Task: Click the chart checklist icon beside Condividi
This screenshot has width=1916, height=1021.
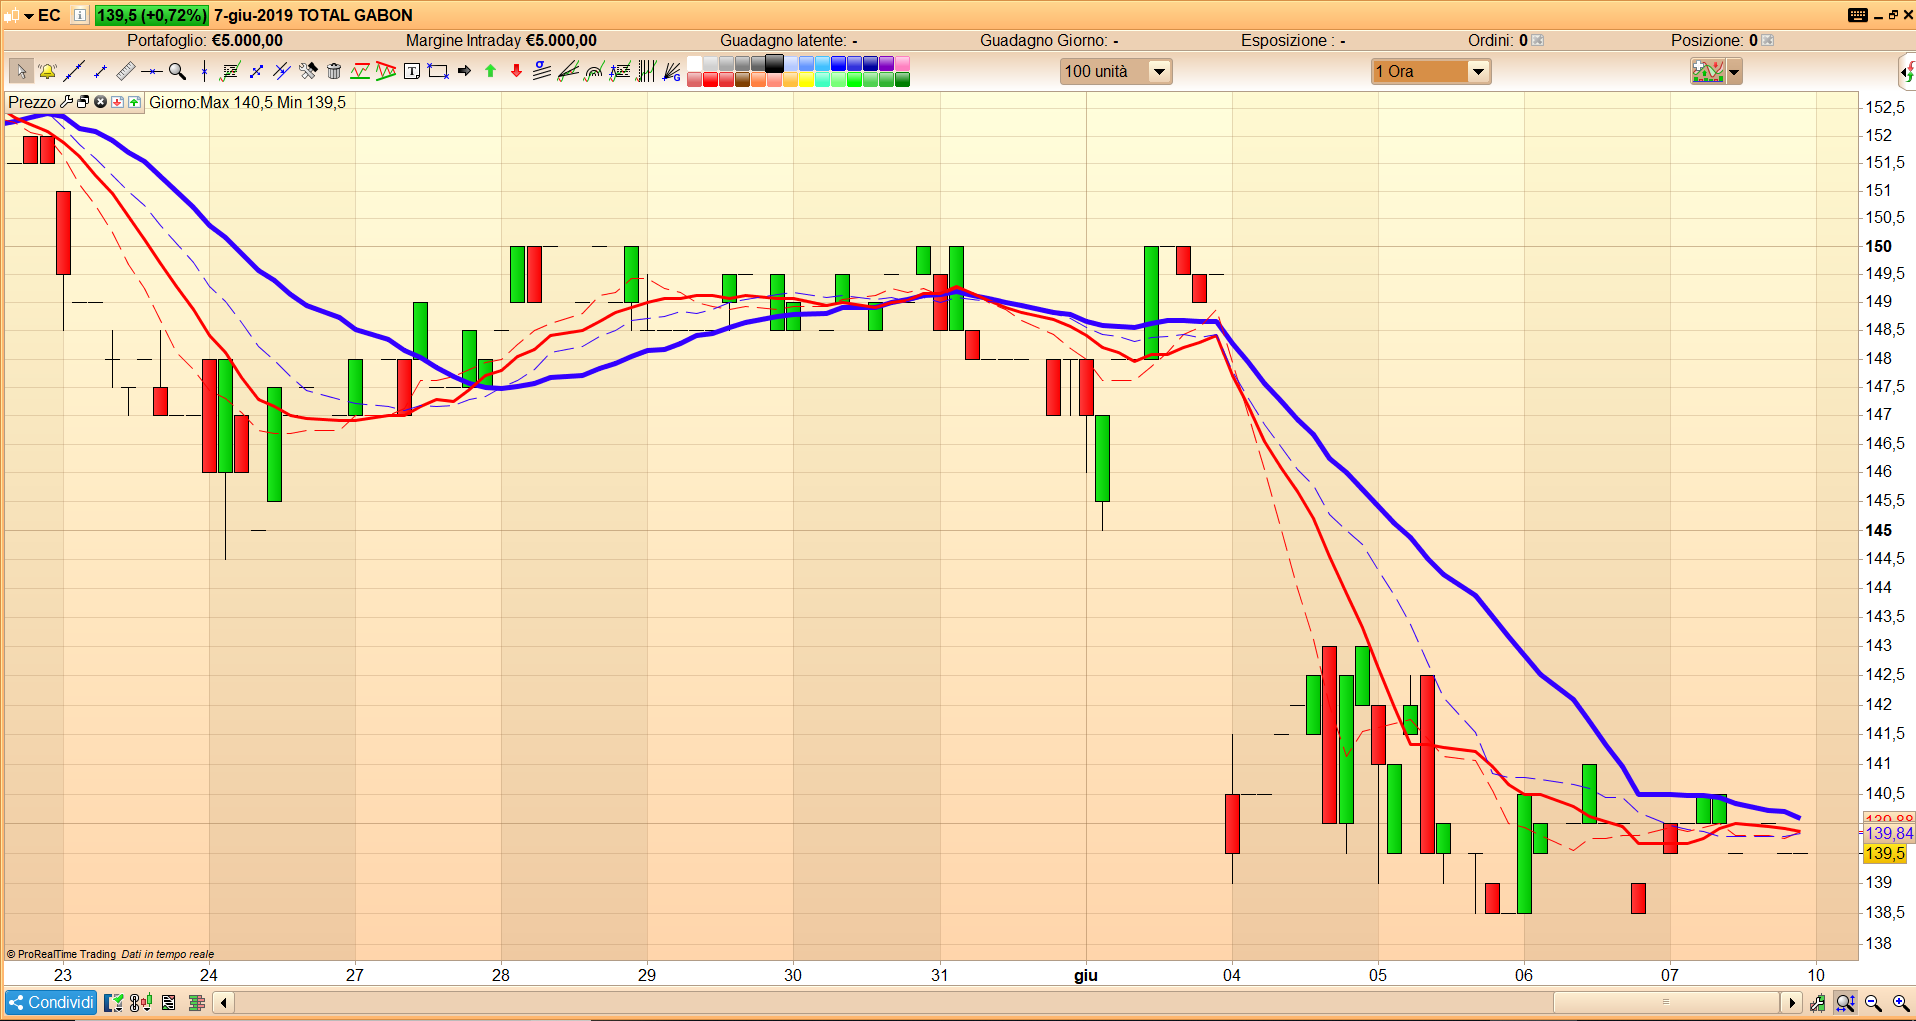Action: tap(114, 1002)
